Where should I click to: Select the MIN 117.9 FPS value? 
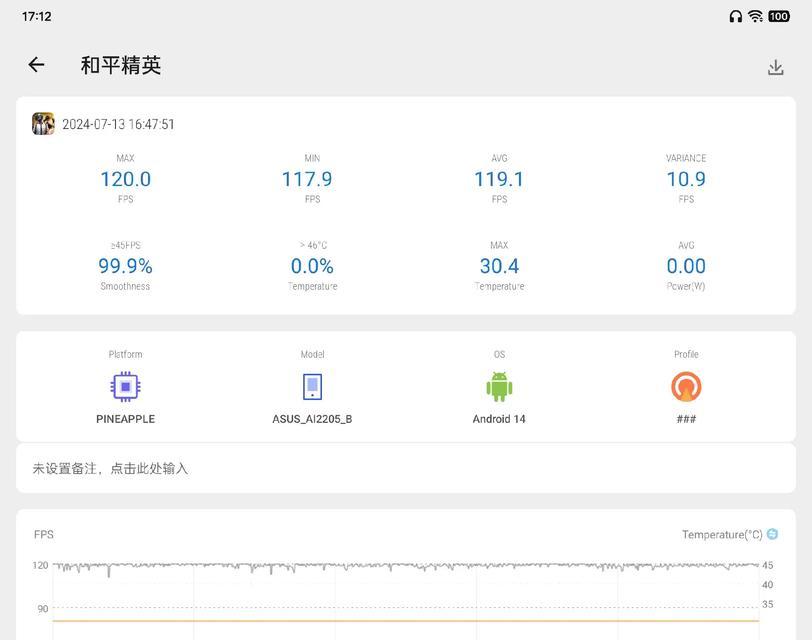tap(307, 179)
